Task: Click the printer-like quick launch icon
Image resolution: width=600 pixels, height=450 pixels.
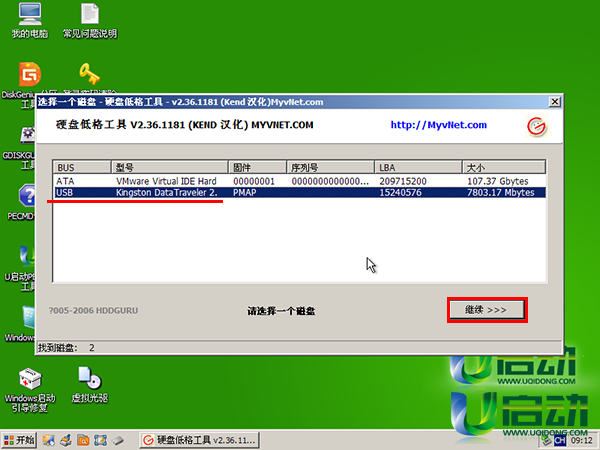Action: tap(66, 440)
